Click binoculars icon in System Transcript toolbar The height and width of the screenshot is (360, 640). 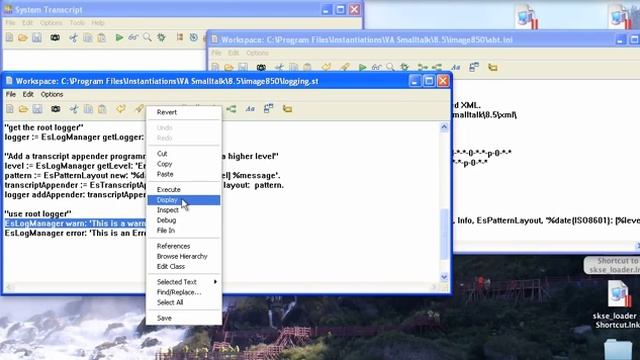55,38
